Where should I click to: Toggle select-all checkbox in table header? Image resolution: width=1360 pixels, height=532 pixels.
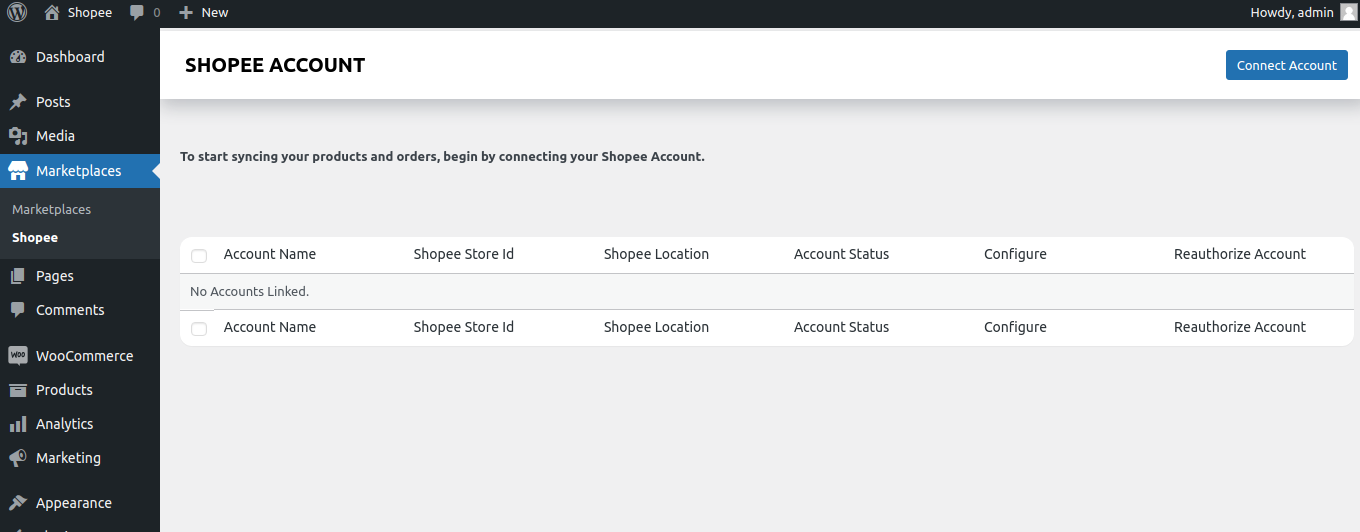click(199, 256)
